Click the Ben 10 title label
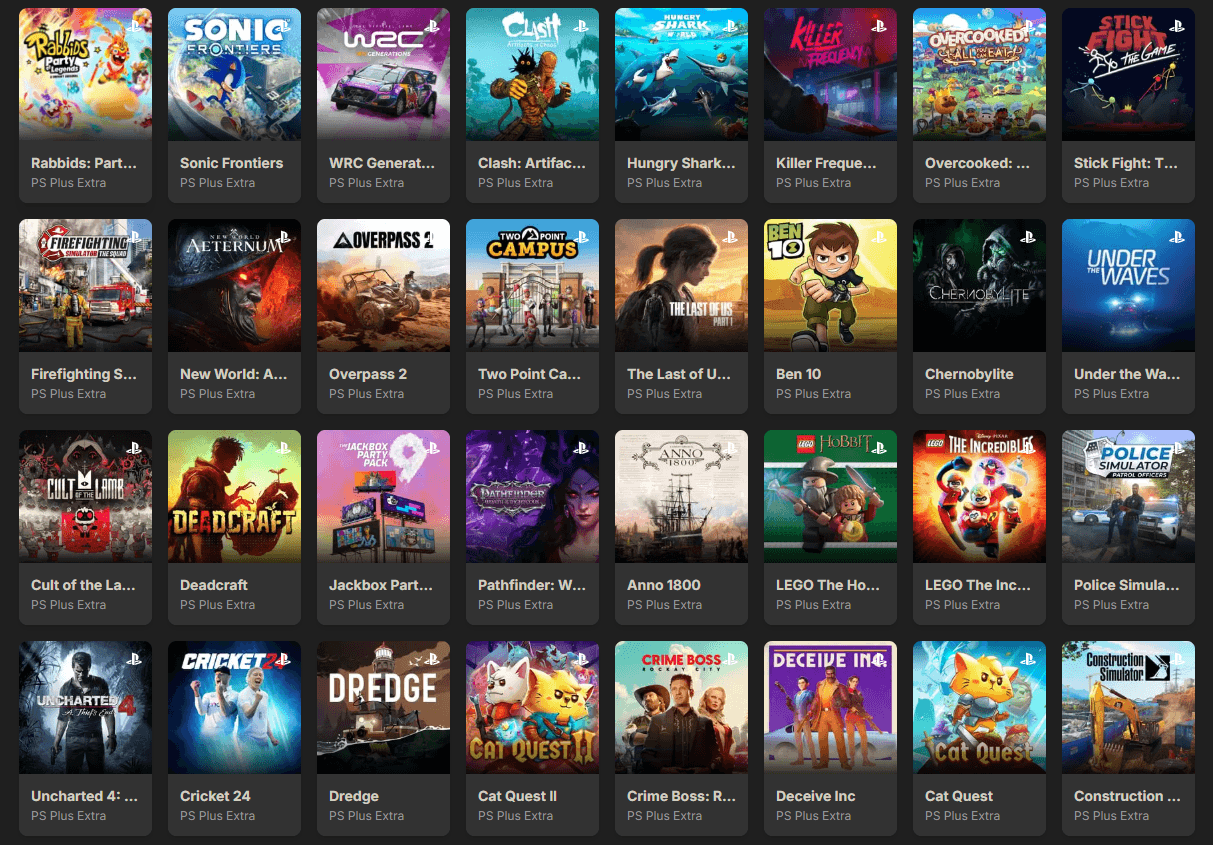The image size is (1213, 845). point(799,374)
